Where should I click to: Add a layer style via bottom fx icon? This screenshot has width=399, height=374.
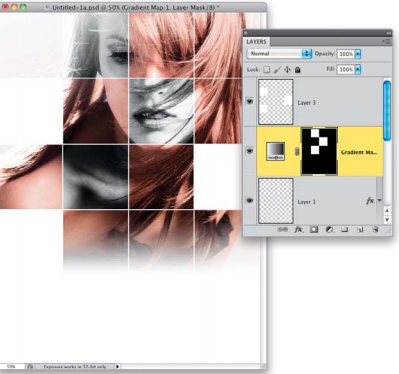coord(298,230)
